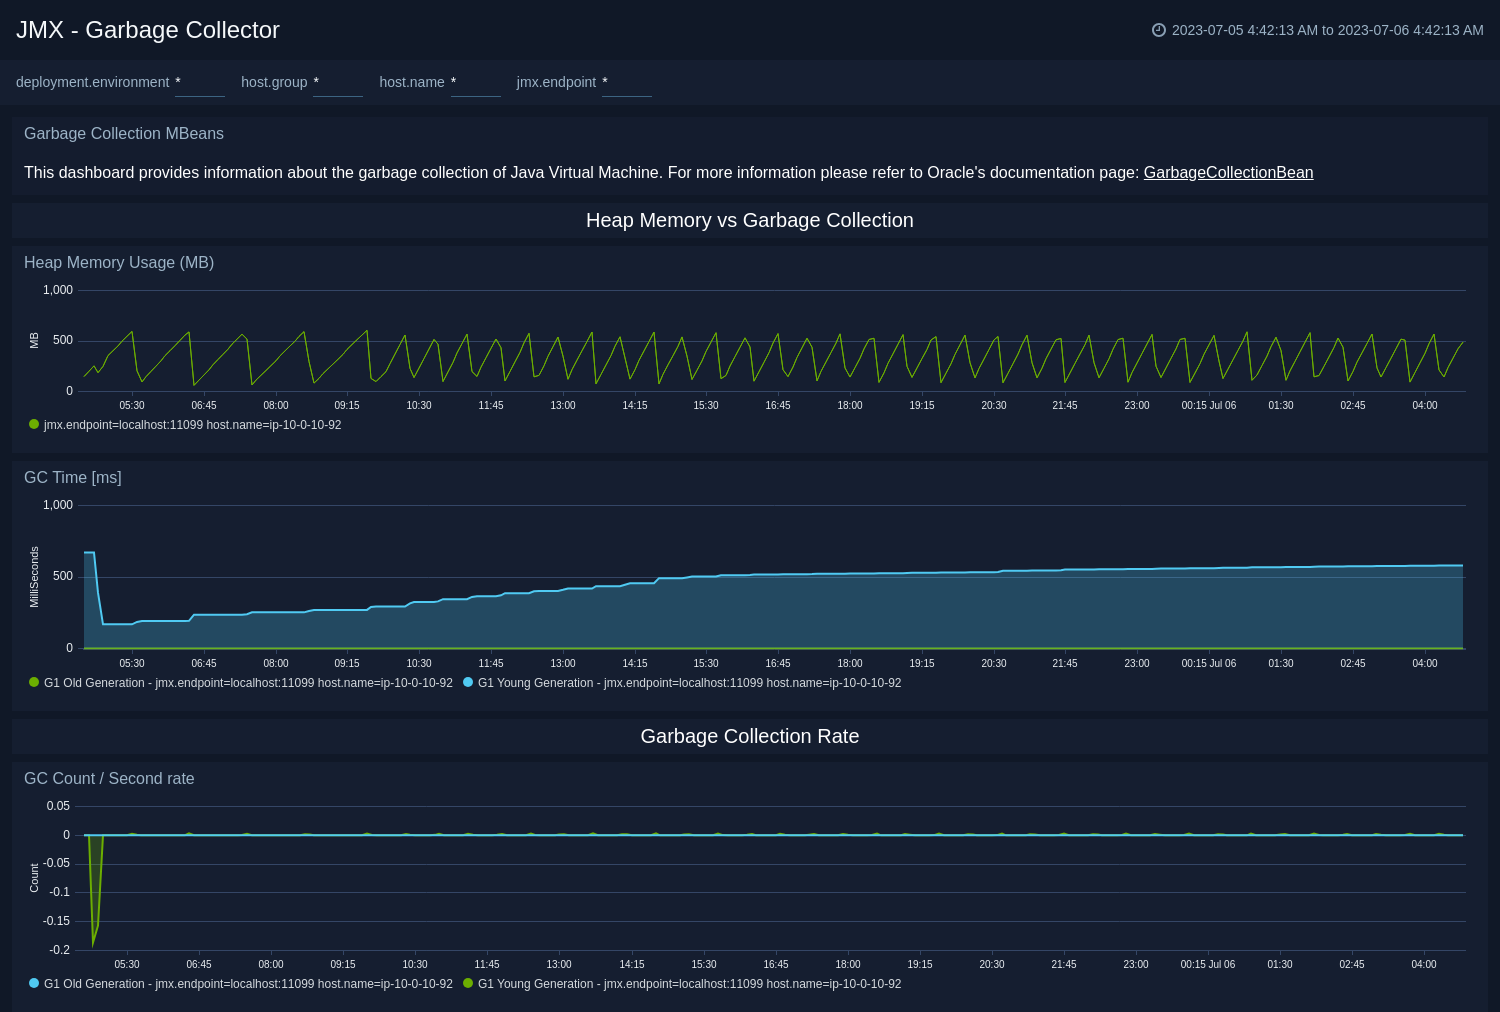Edit the host.name filter value
The image size is (1500, 1012).
[x=476, y=83]
